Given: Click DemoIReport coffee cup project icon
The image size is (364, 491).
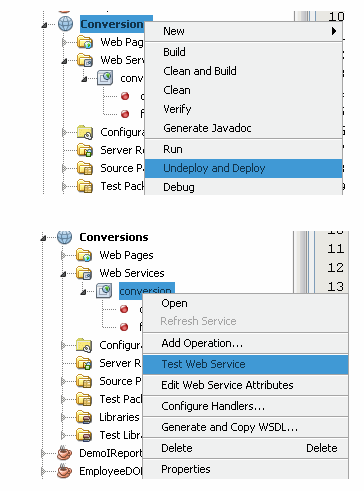Looking at the screenshot, I should click(65, 453).
